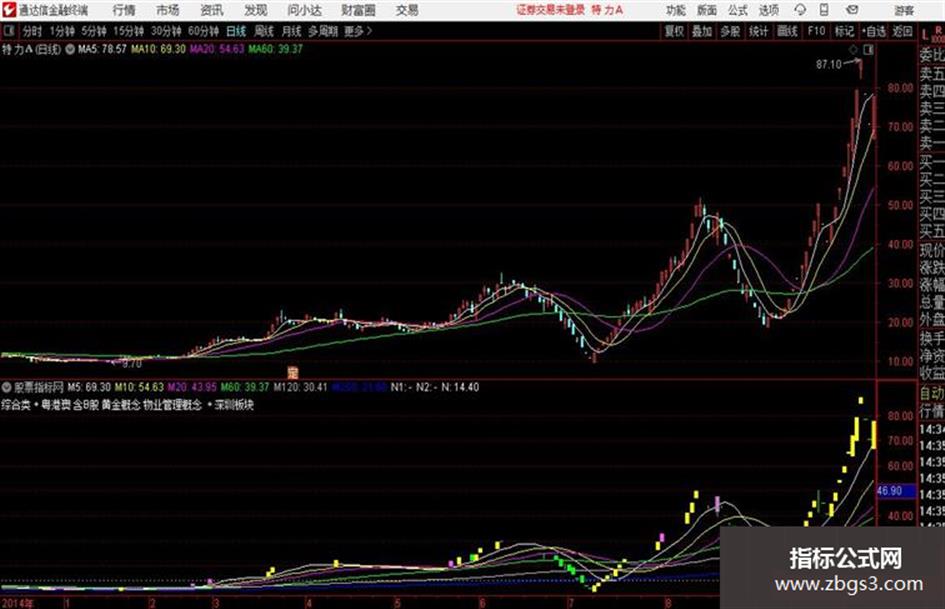Click the L indicator in right panel header

(925, 36)
